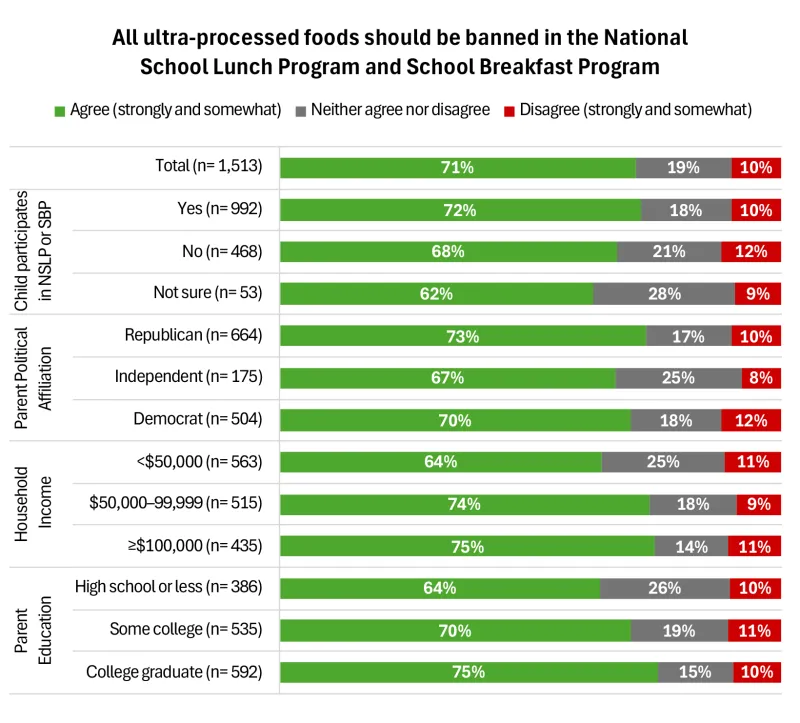The image size is (800, 723).
Task: Click the Household Income axis group label
Action: point(34,503)
